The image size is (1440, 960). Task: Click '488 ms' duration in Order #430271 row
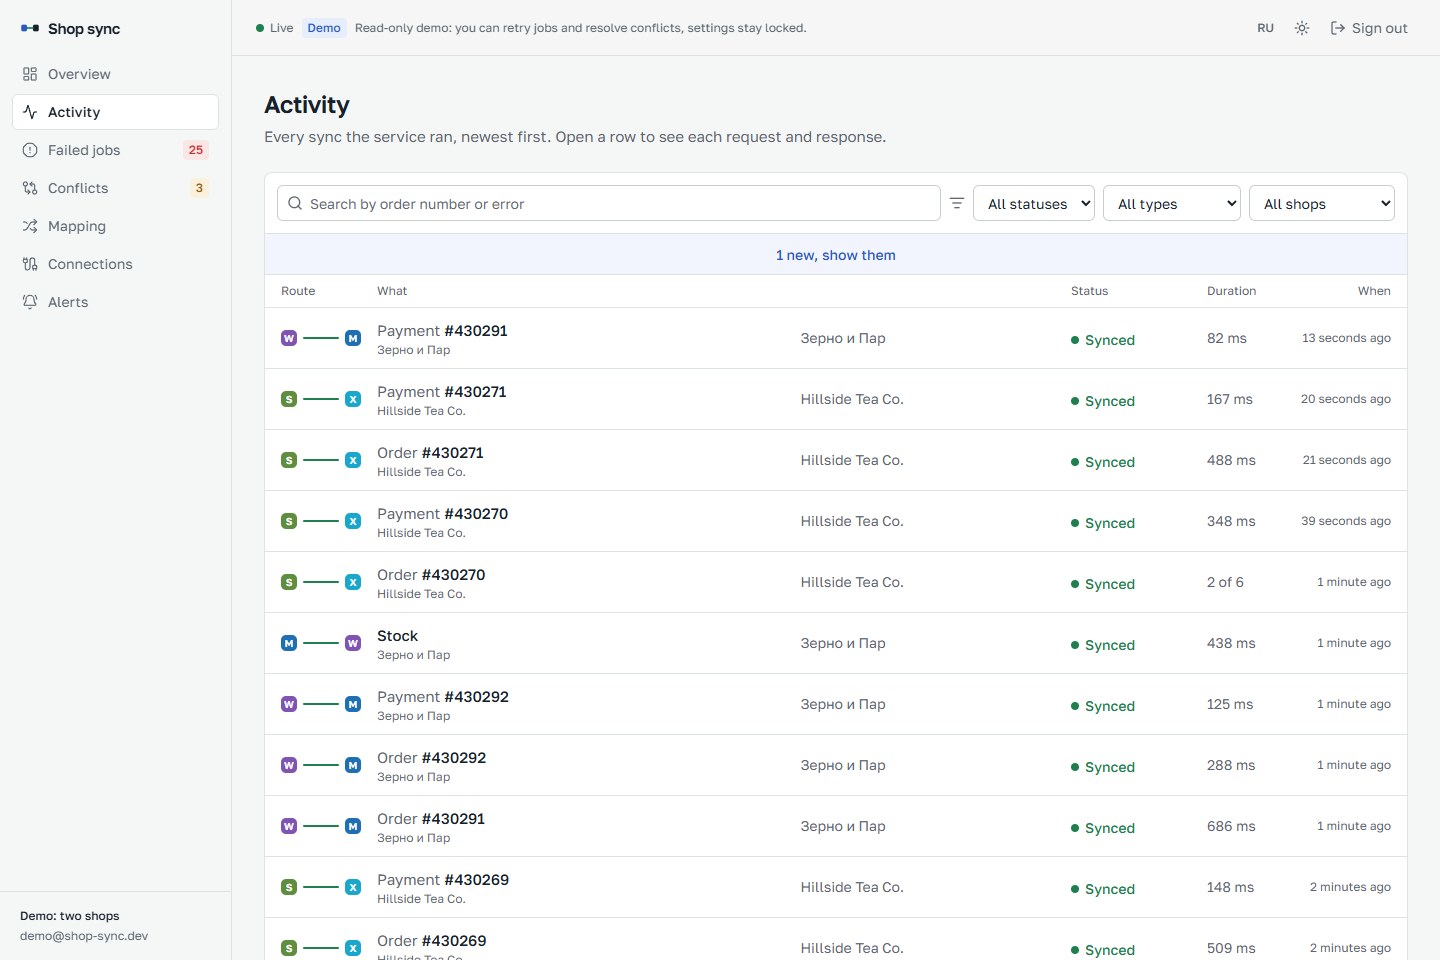click(1231, 460)
